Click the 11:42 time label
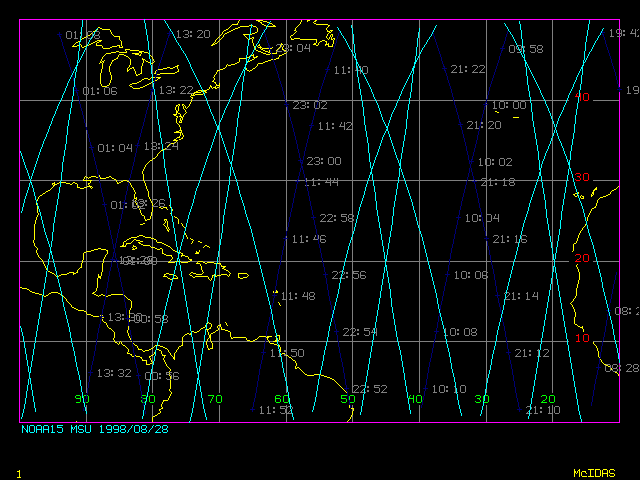The width and height of the screenshot is (640, 480). coord(335,126)
